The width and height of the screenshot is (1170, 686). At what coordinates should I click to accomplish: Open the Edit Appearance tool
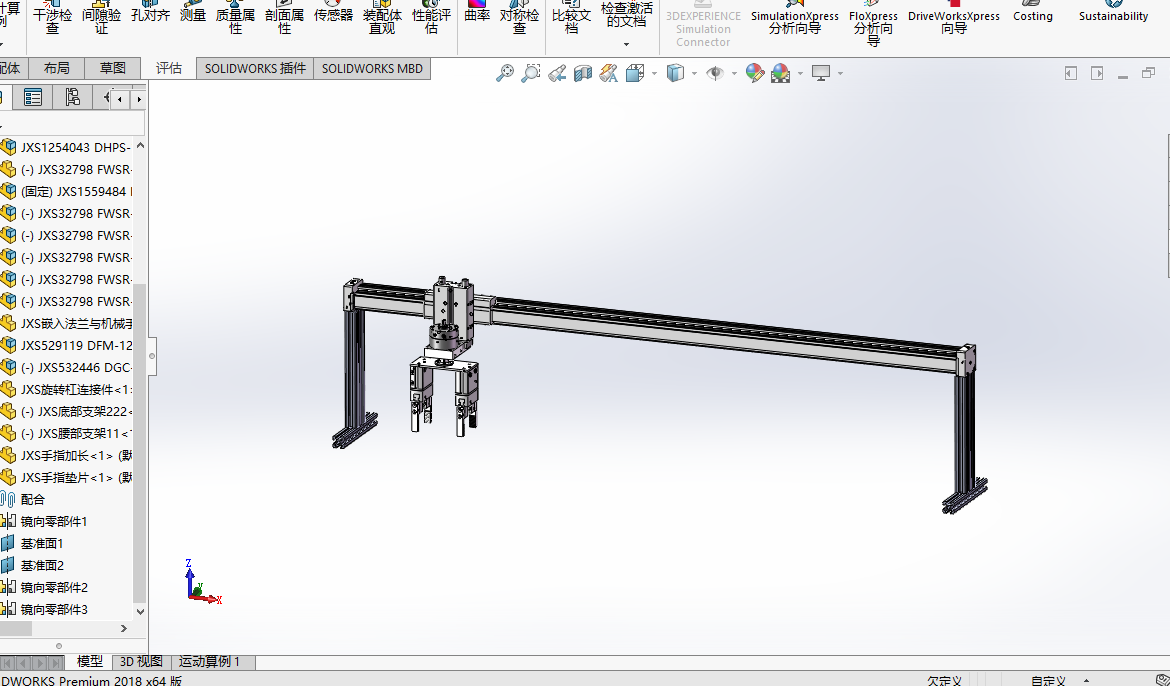[755, 73]
